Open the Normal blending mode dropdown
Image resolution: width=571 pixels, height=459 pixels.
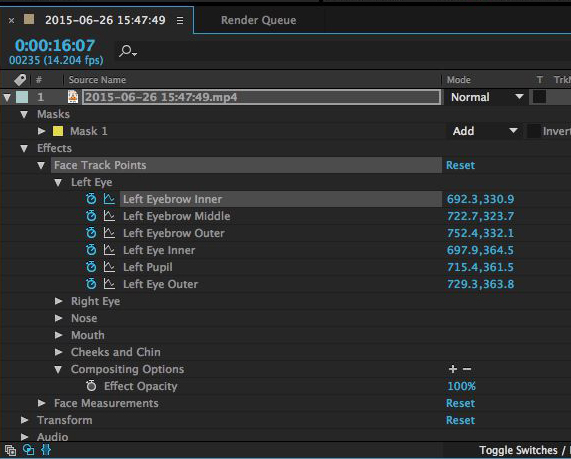point(487,97)
